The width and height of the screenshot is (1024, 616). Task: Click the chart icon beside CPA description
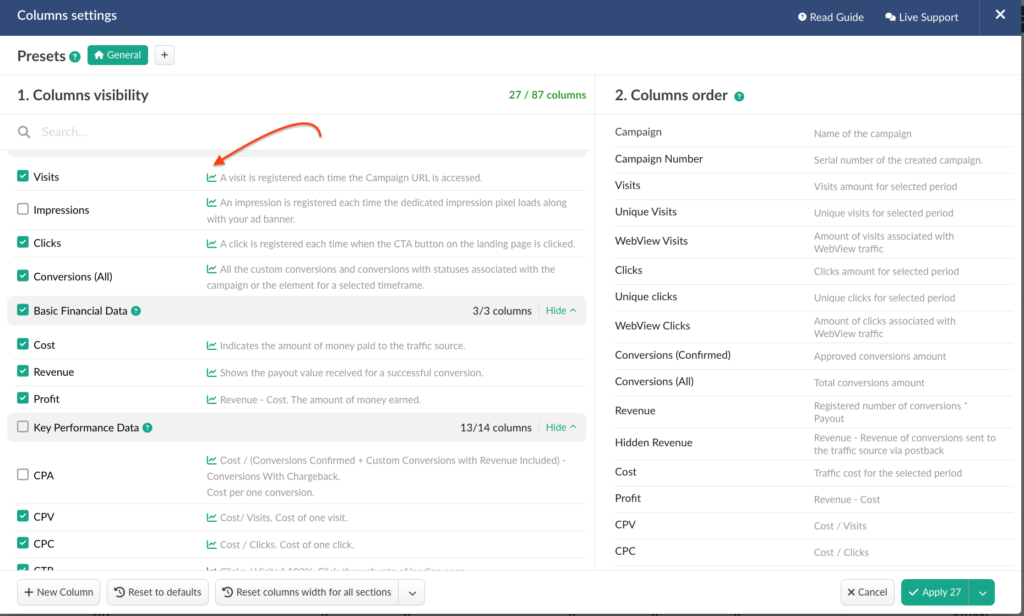pos(211,461)
